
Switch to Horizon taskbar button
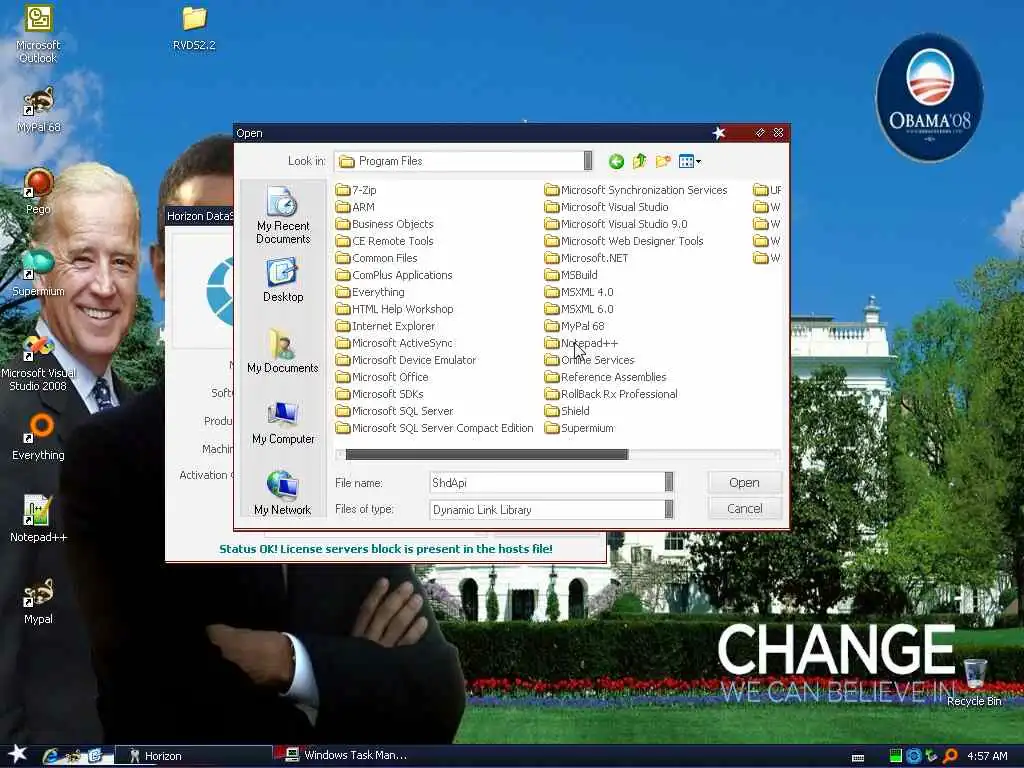tap(194, 756)
